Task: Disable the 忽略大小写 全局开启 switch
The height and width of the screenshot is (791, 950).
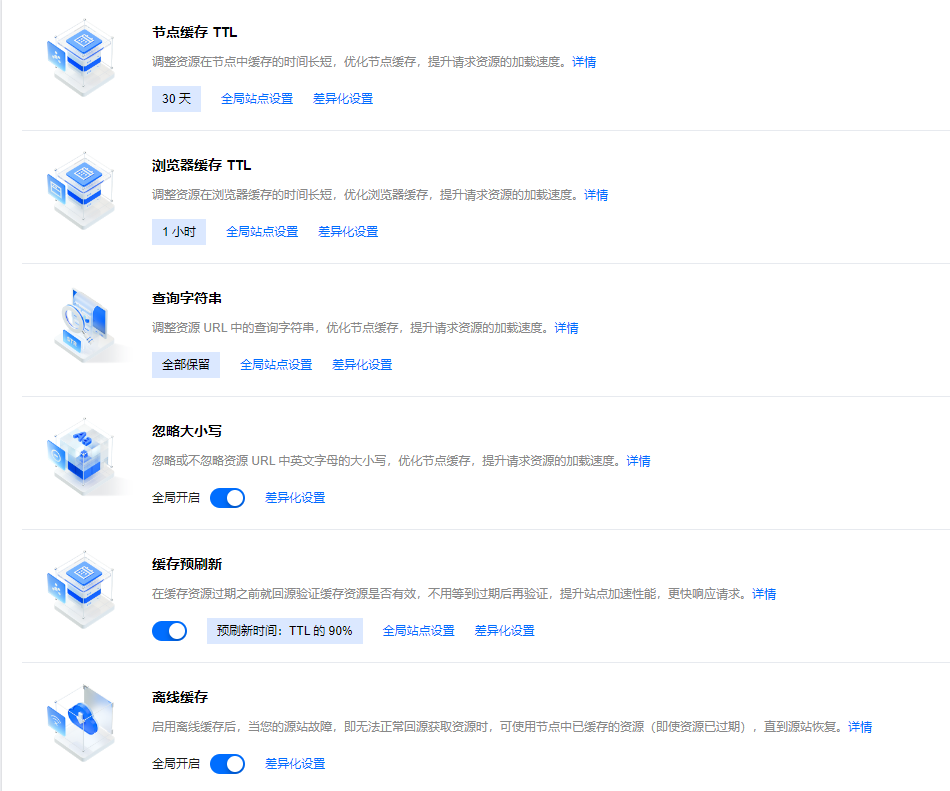Action: pos(227,497)
